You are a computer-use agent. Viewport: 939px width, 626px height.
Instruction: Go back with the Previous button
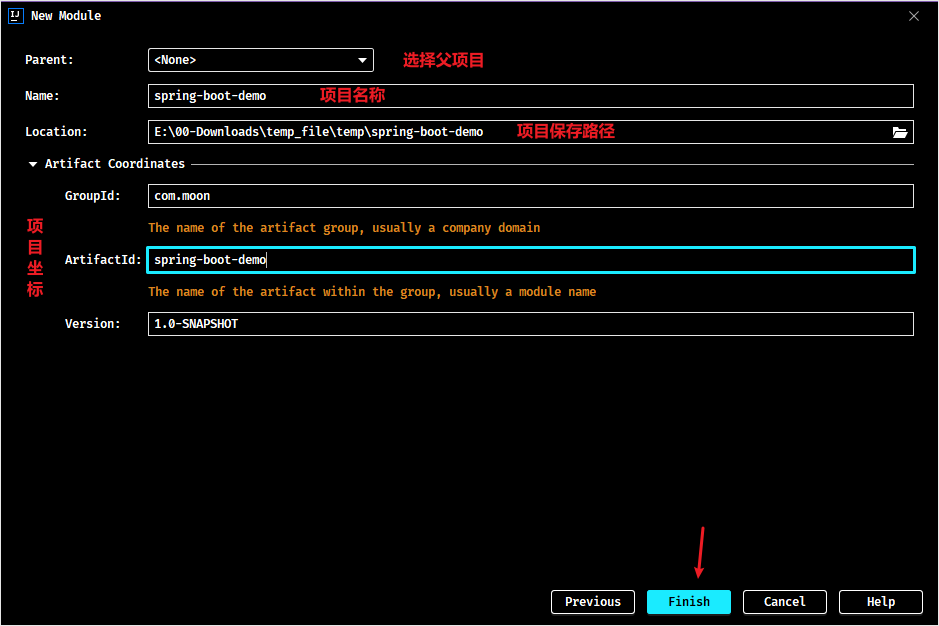click(593, 601)
